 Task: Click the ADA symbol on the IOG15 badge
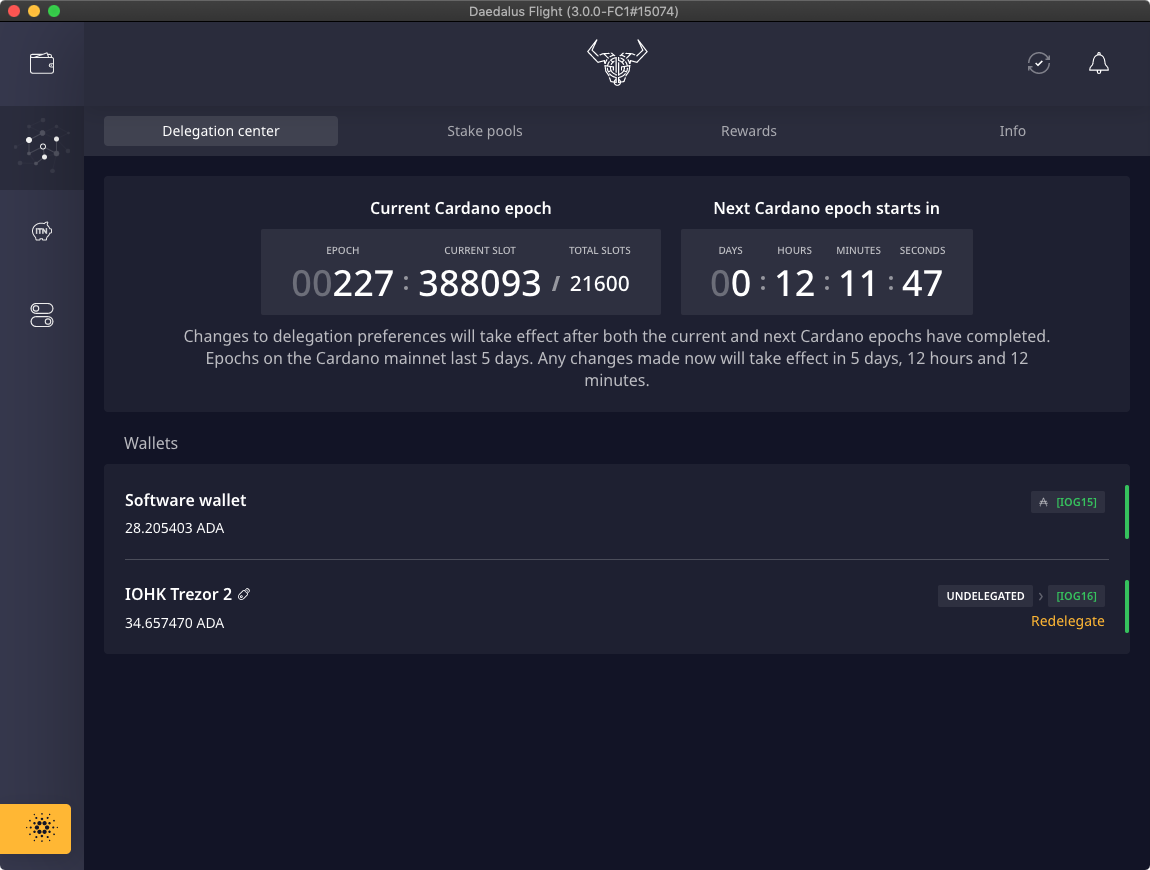[x=1044, y=502]
